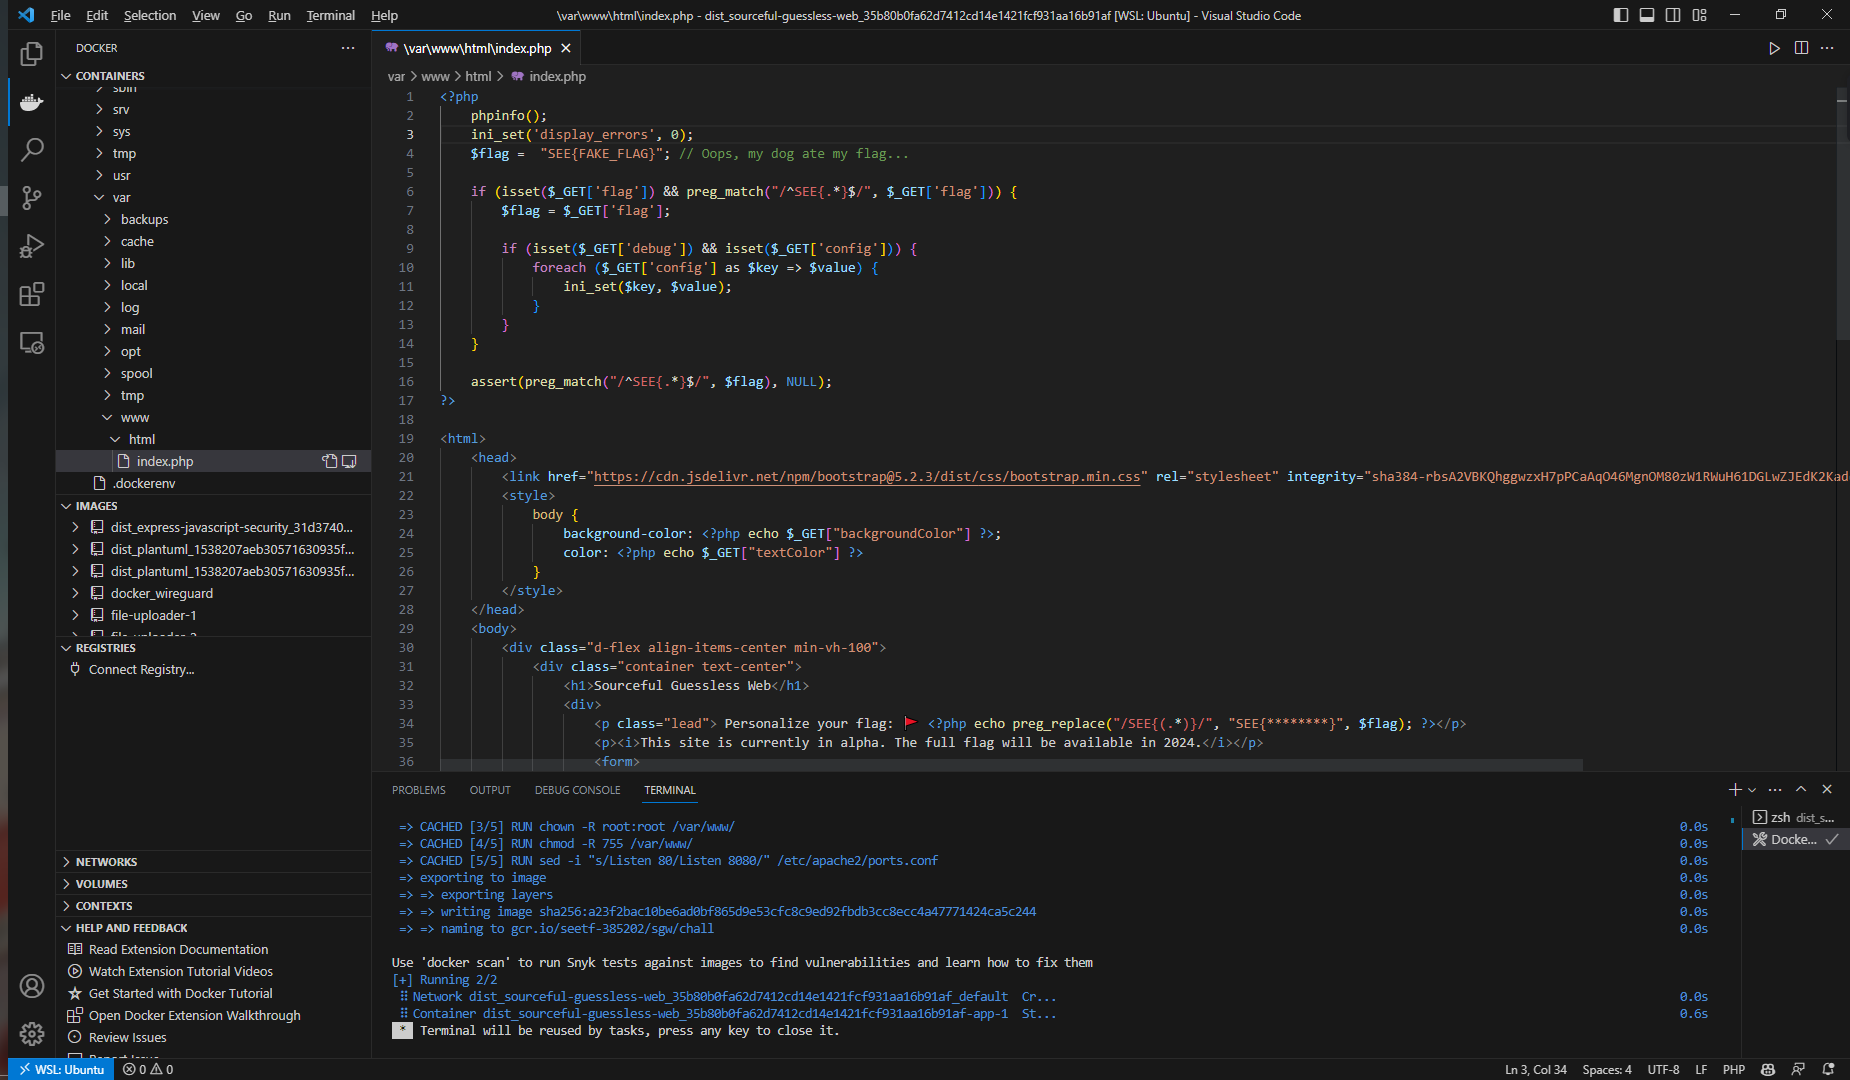Maximize the terminal panel size
Viewport: 1850px width, 1080px height.
coord(1801,789)
